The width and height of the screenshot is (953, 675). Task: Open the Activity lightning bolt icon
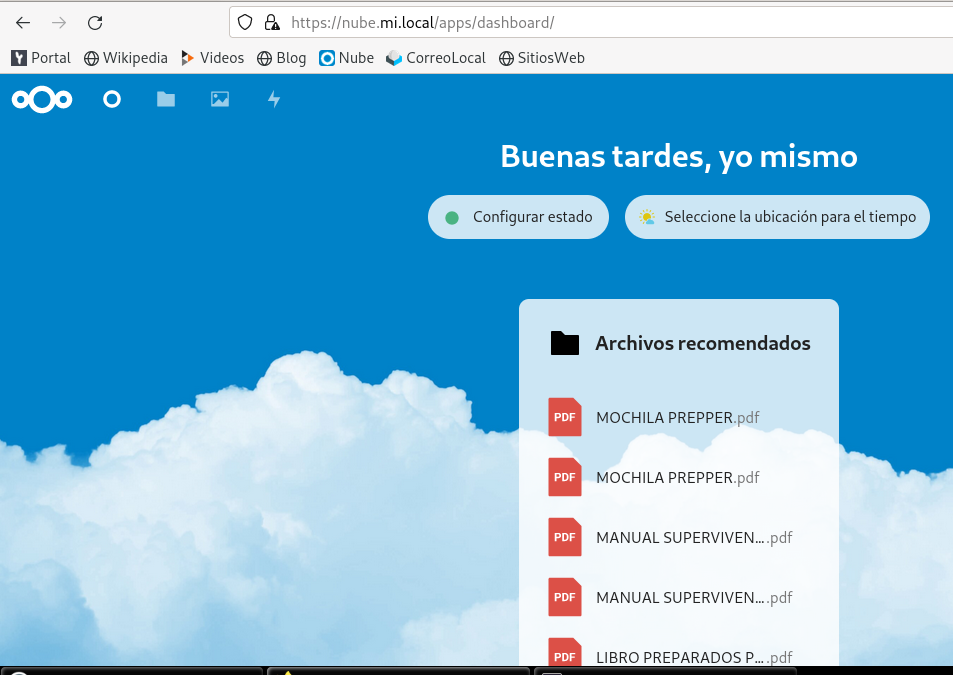click(274, 99)
